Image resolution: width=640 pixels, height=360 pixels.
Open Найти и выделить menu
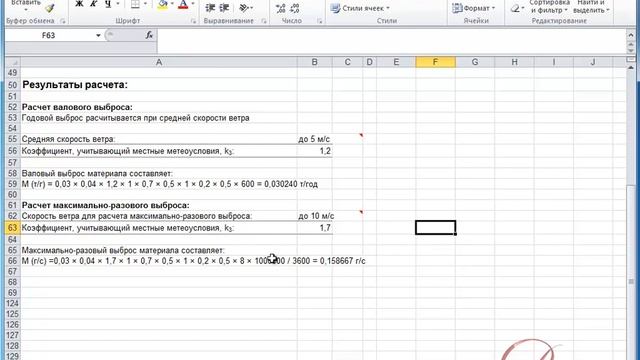(x=591, y=7)
